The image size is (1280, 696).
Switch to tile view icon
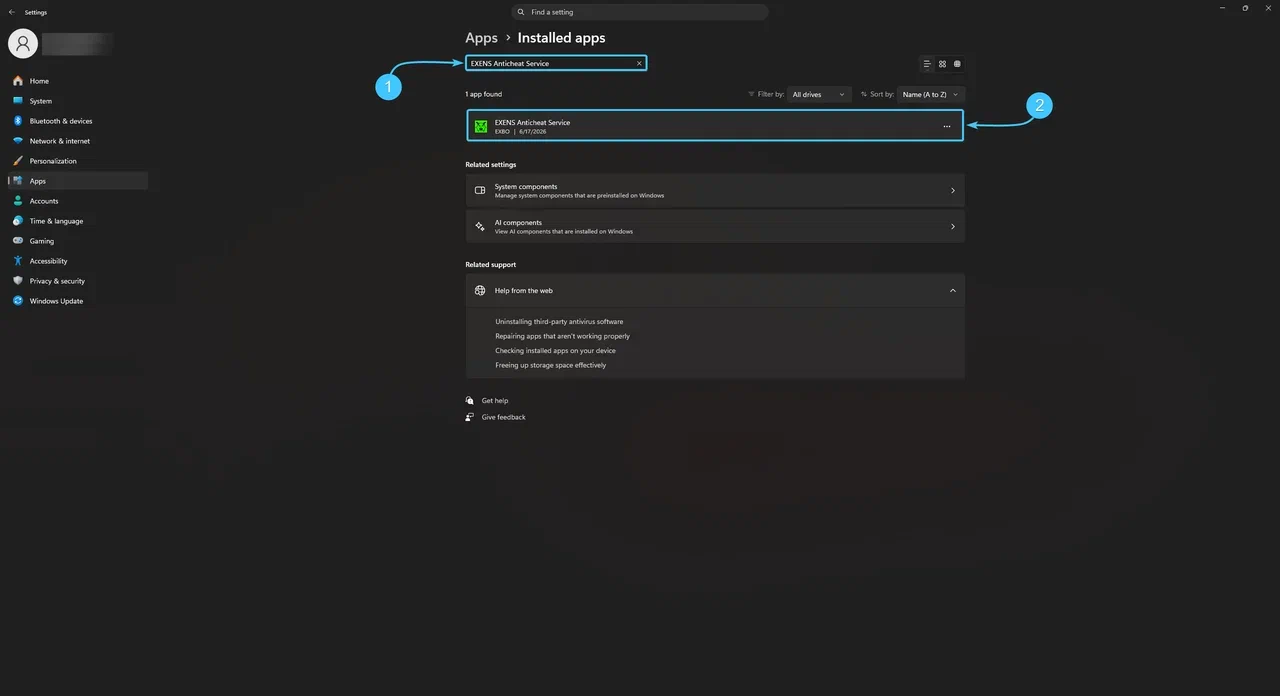point(957,64)
